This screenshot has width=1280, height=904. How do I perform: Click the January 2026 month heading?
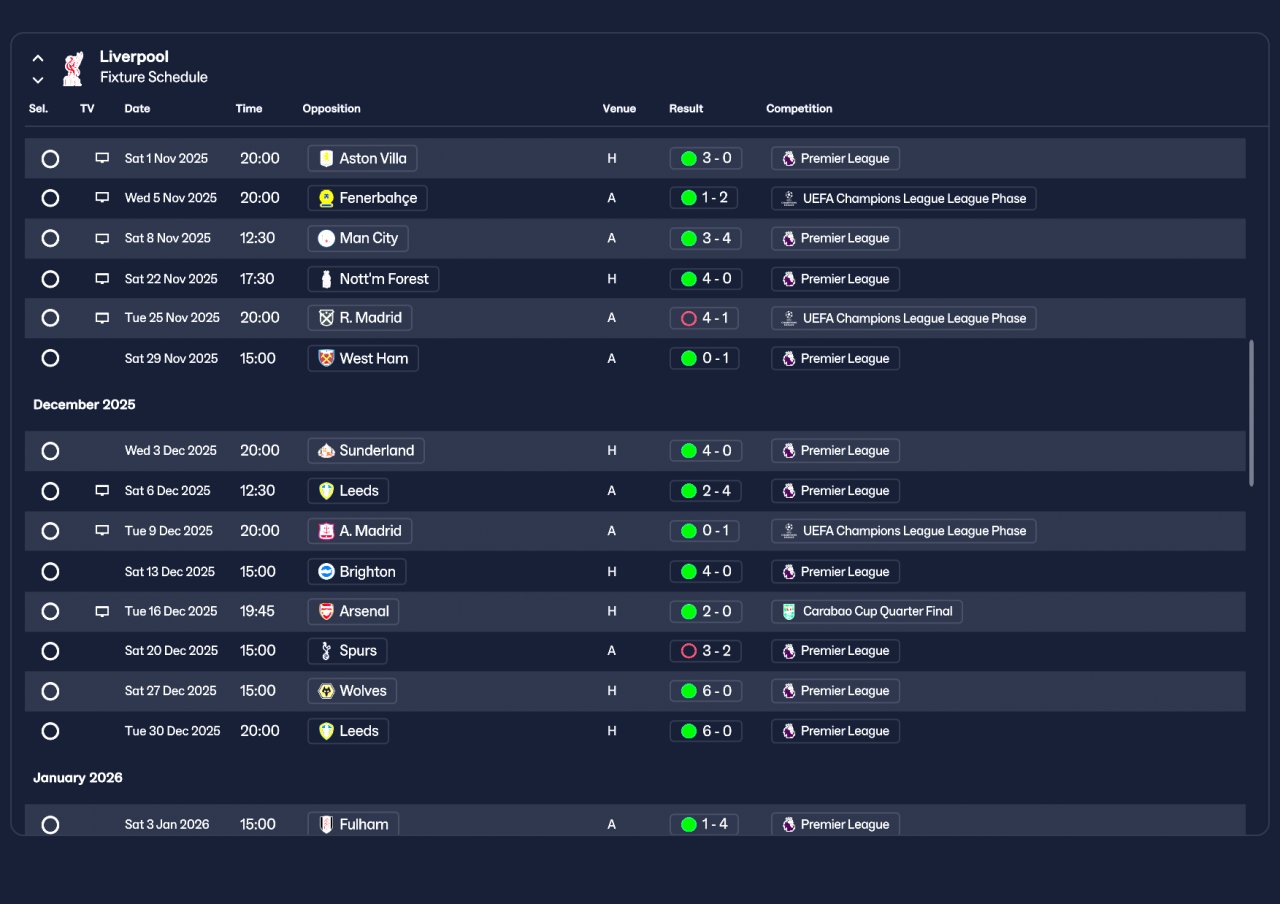pos(78,778)
